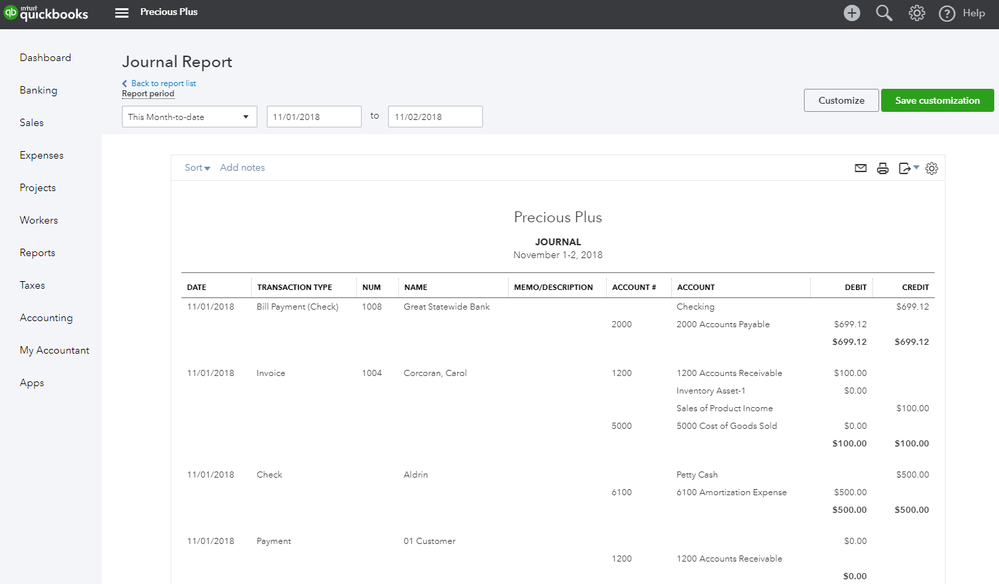The height and width of the screenshot is (584, 999).
Task: Click Precious Plus company name in header
Action: (x=169, y=11)
